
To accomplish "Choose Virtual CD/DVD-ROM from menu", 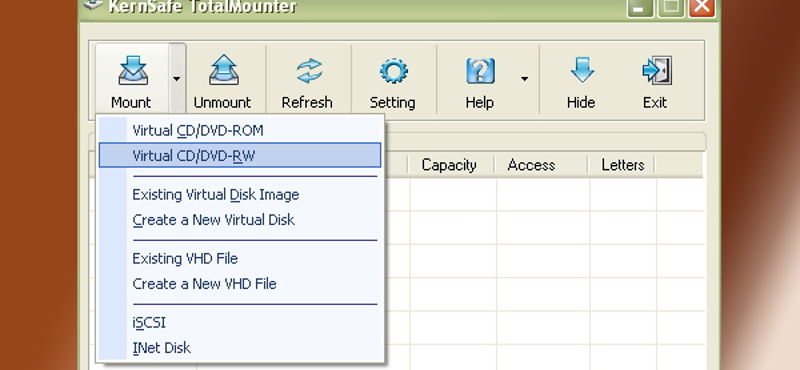I will (240, 130).
